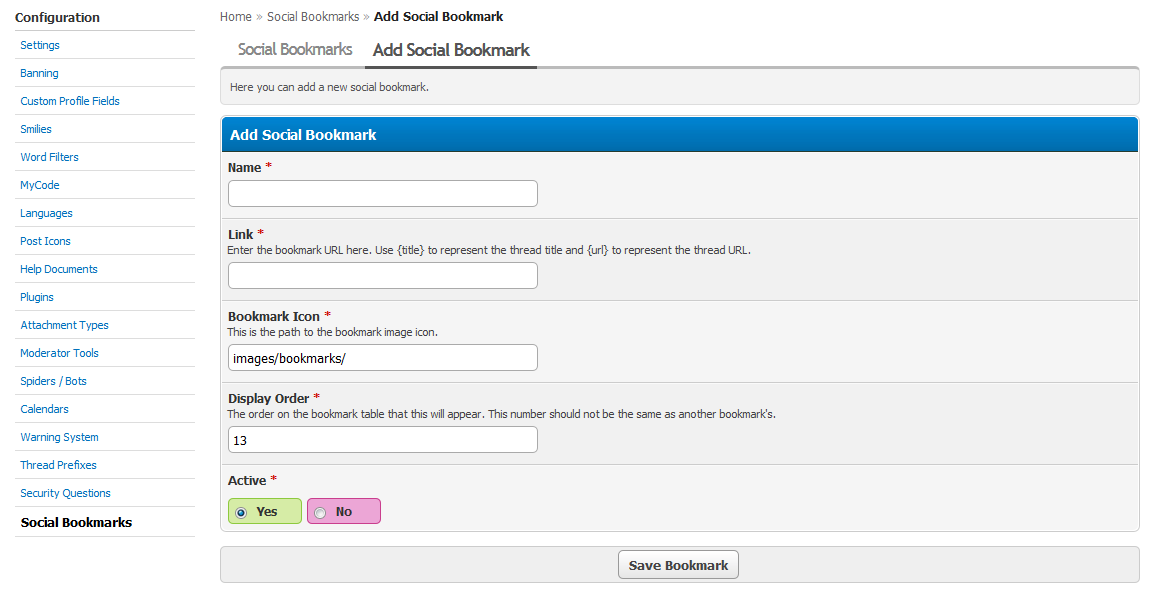Open Spiders / Bots settings
Image resolution: width=1160 pixels, height=595 pixels.
tap(53, 381)
